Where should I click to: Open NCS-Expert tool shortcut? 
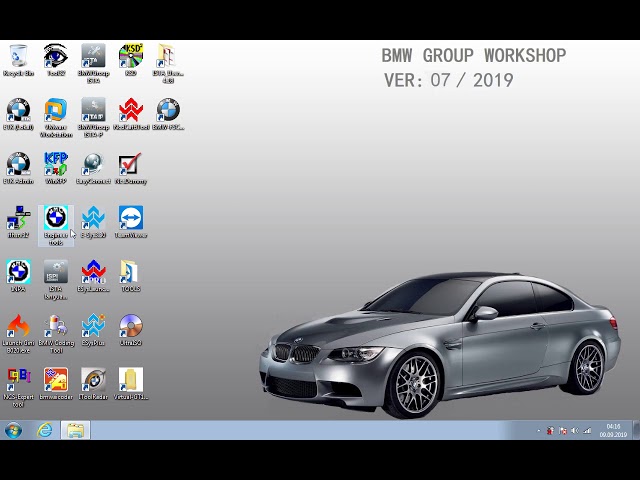click(x=18, y=387)
